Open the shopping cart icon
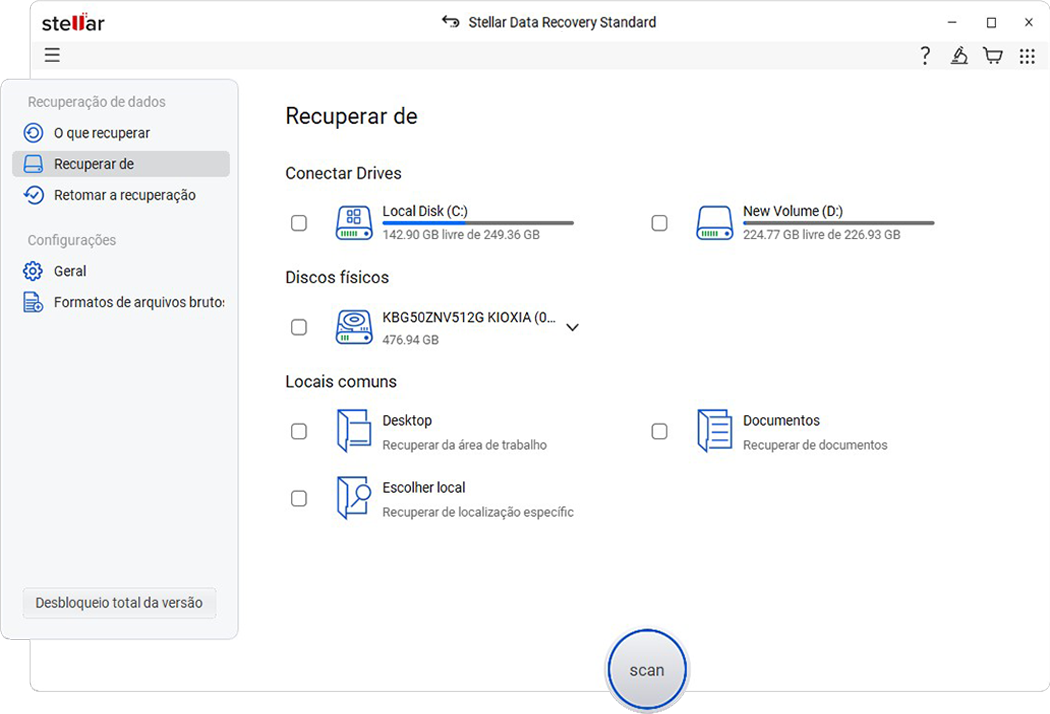Viewport: 1050px width, 714px height. (992, 56)
